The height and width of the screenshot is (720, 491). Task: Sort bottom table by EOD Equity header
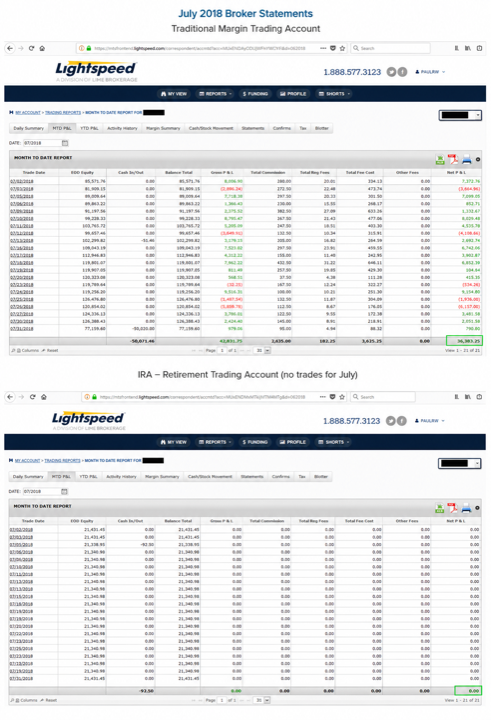(x=82, y=521)
